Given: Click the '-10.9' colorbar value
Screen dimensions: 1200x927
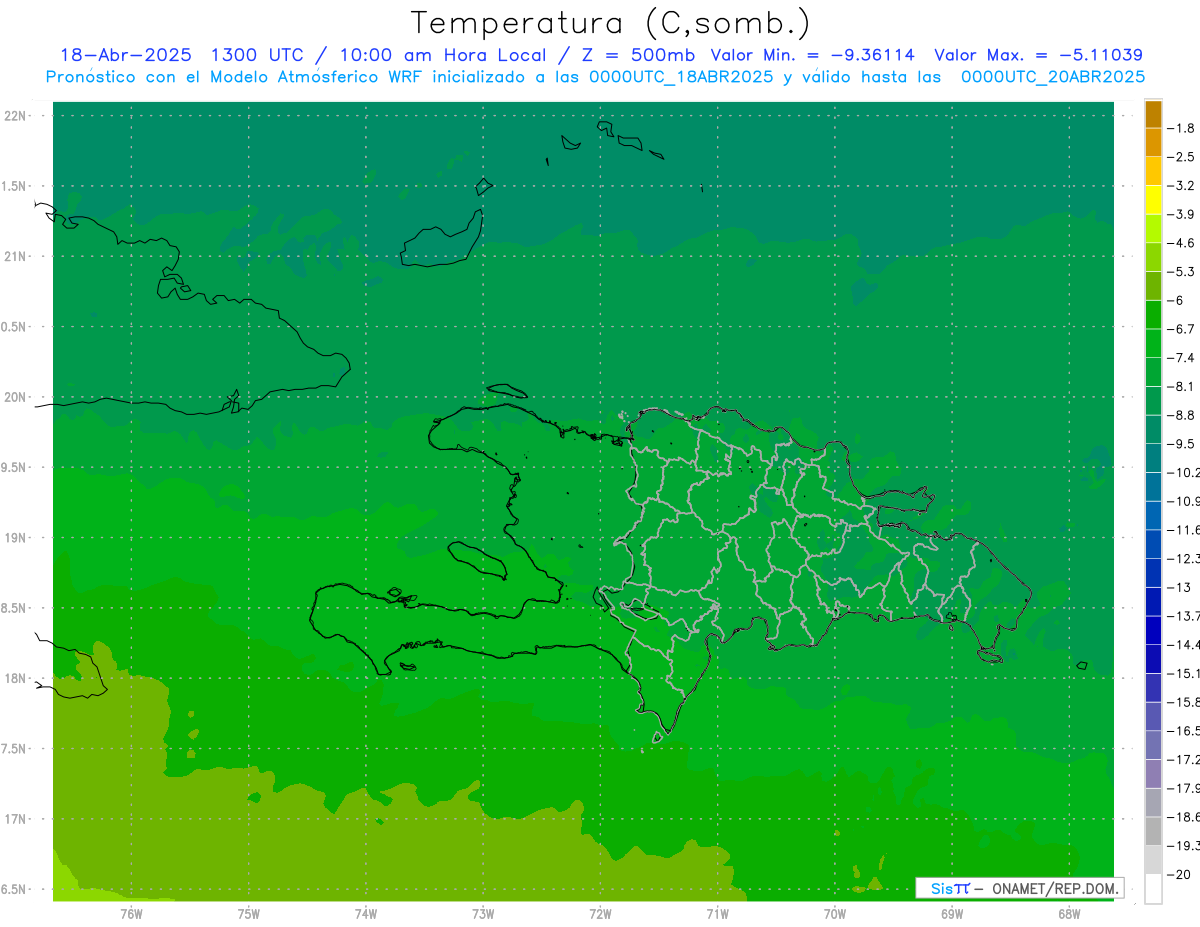Looking at the screenshot, I should (x=1185, y=500).
